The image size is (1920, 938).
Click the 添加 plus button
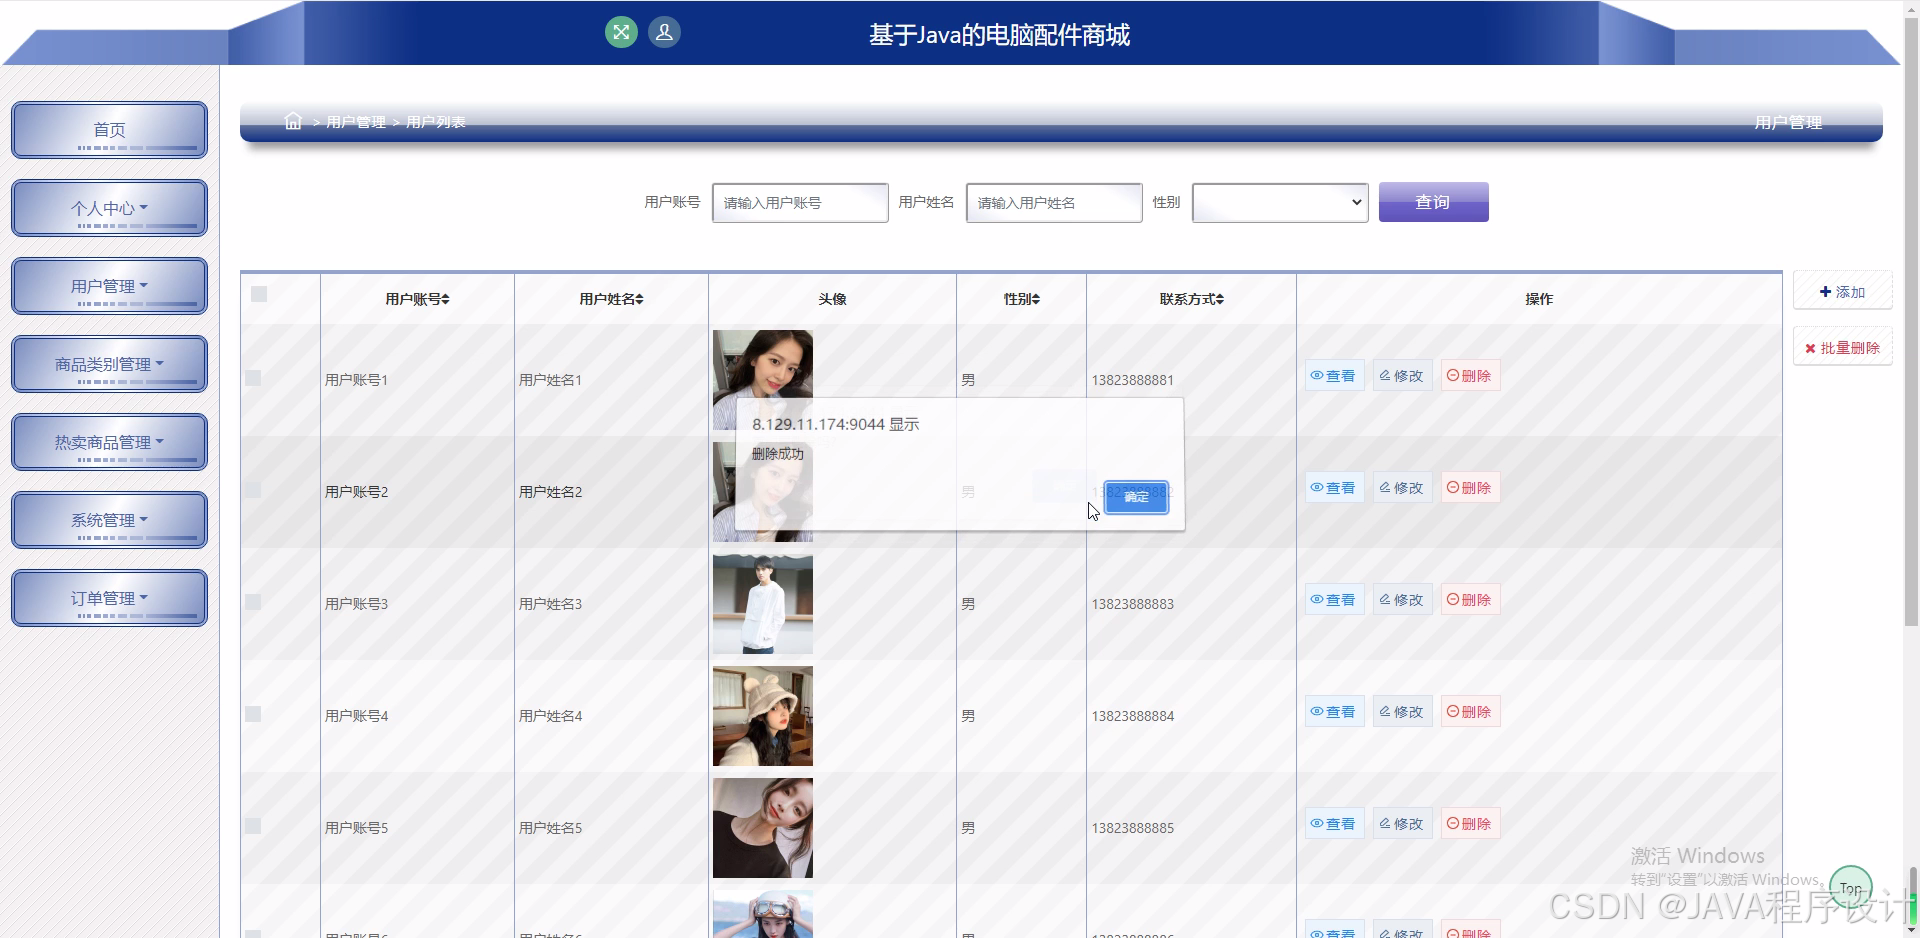point(1842,292)
